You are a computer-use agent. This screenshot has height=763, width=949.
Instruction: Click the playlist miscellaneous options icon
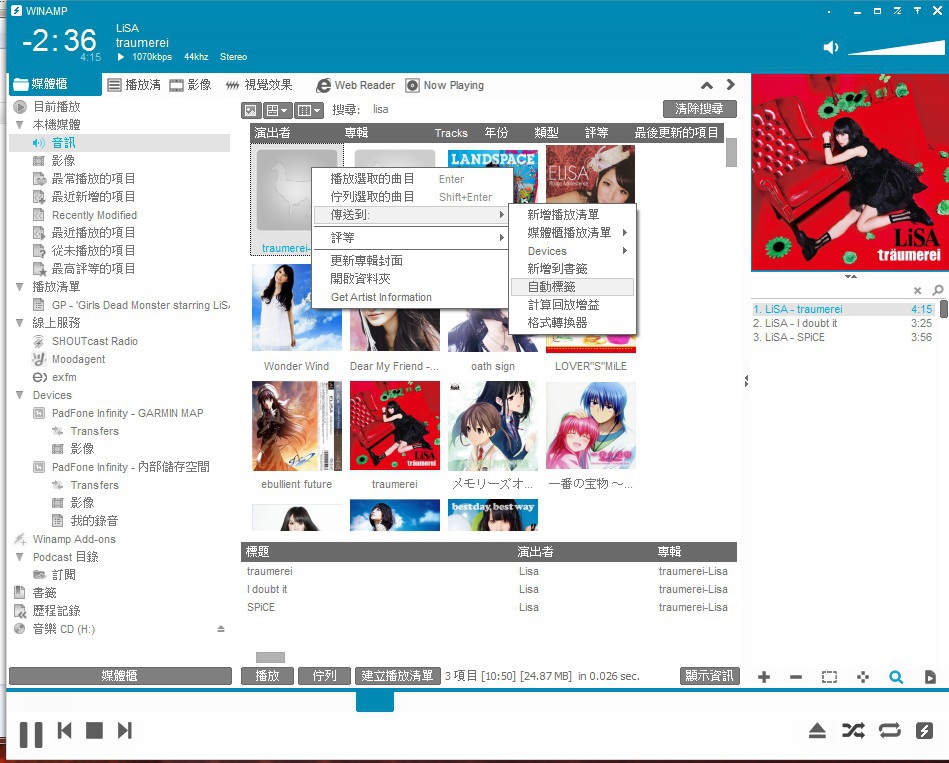[x=863, y=677]
